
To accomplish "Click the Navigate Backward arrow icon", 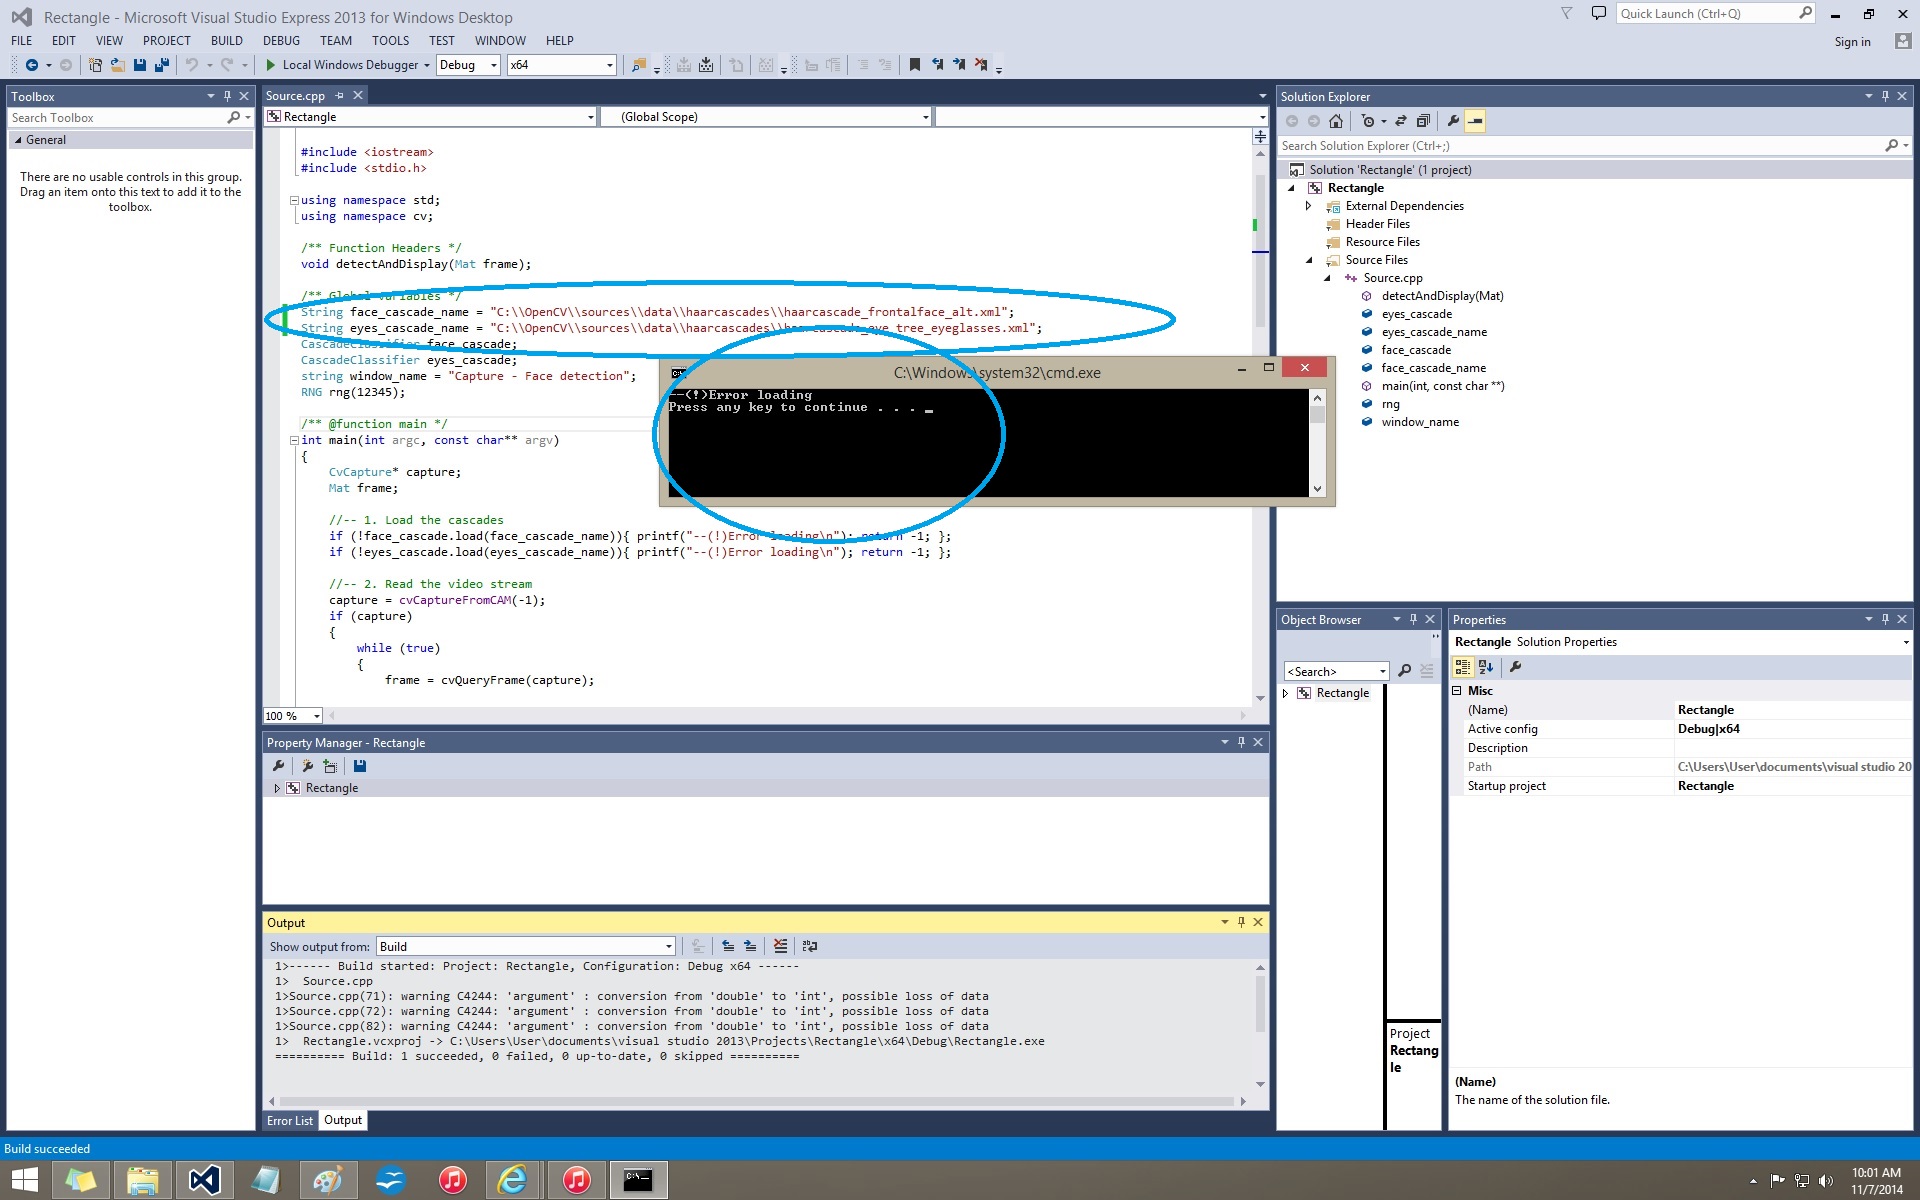I will (32, 65).
